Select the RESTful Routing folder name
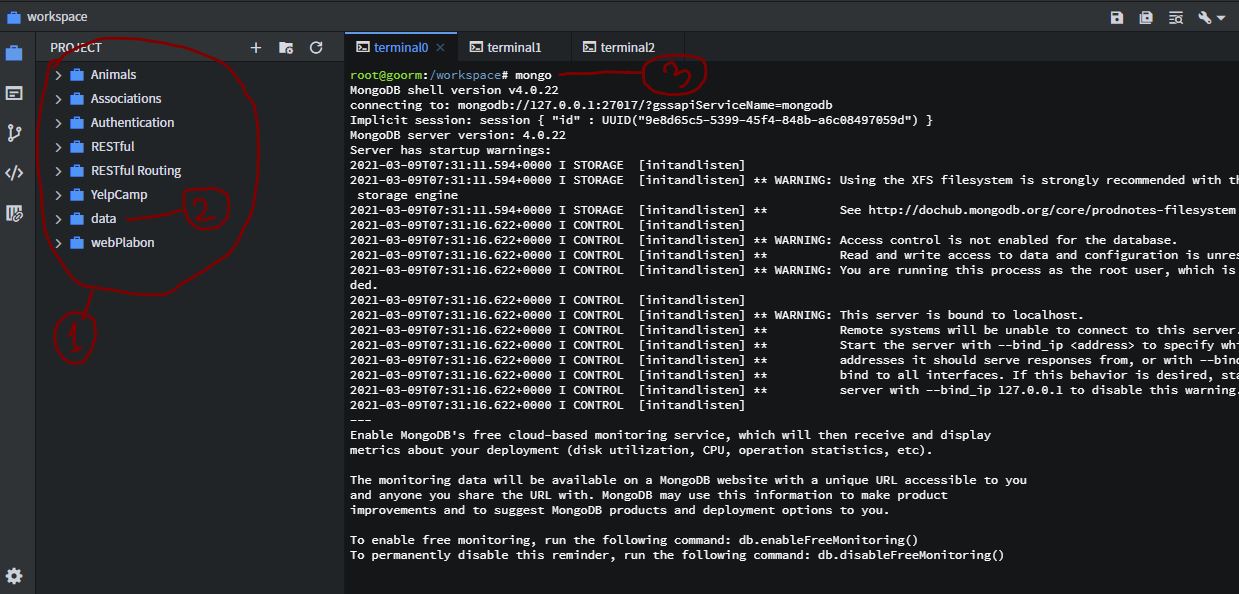 pos(136,171)
